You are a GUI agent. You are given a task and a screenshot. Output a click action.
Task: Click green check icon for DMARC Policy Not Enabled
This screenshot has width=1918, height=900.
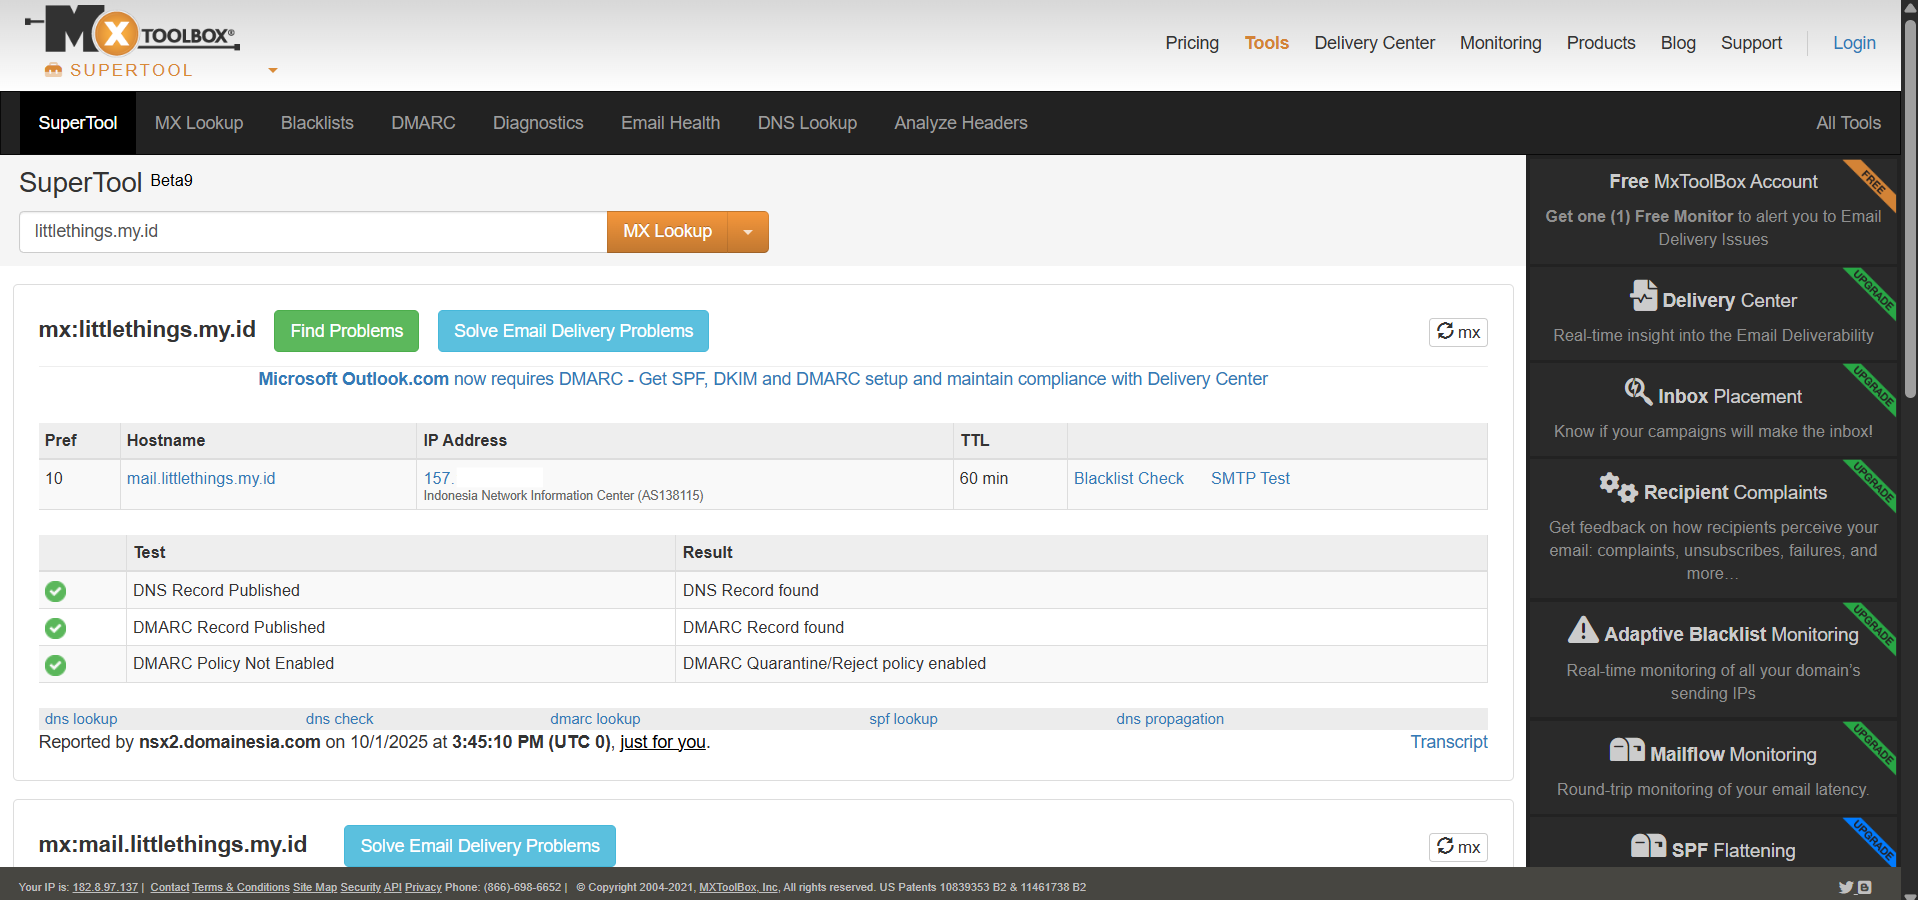[56, 665]
